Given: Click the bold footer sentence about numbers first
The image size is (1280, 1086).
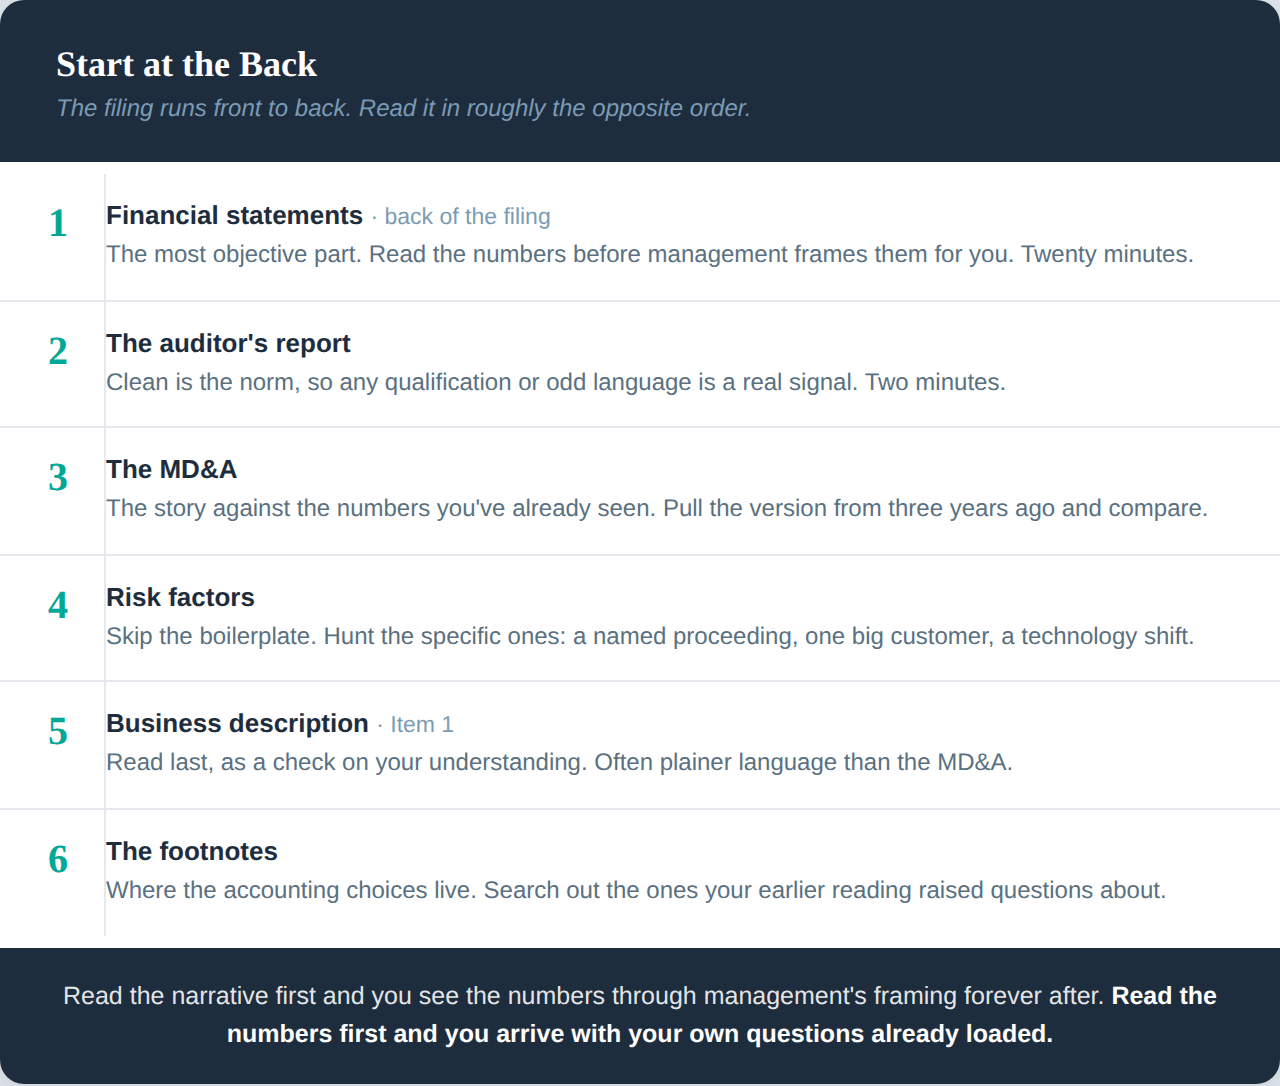Looking at the screenshot, I should coord(722,1015).
